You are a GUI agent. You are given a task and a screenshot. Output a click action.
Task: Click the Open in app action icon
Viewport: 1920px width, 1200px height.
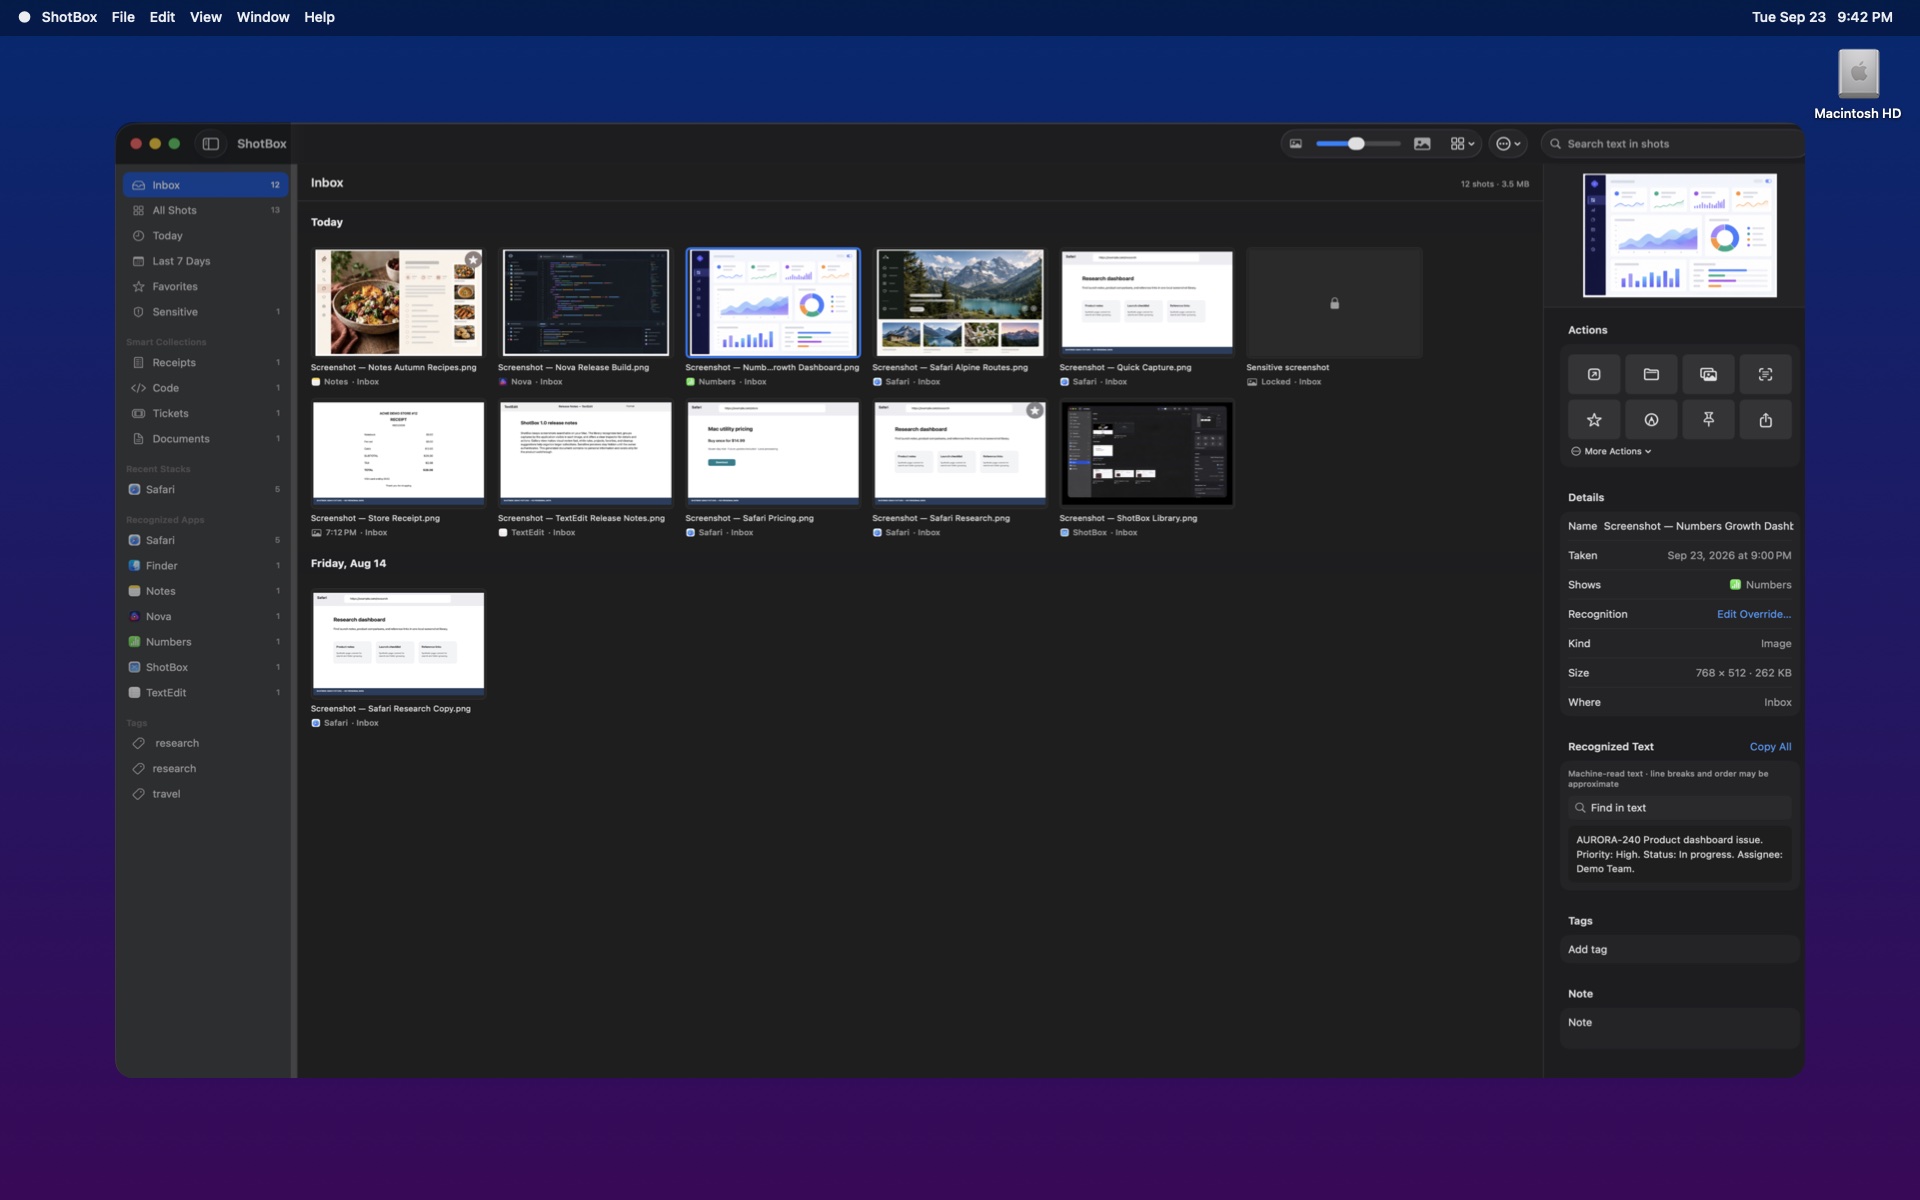pyautogui.click(x=1594, y=374)
